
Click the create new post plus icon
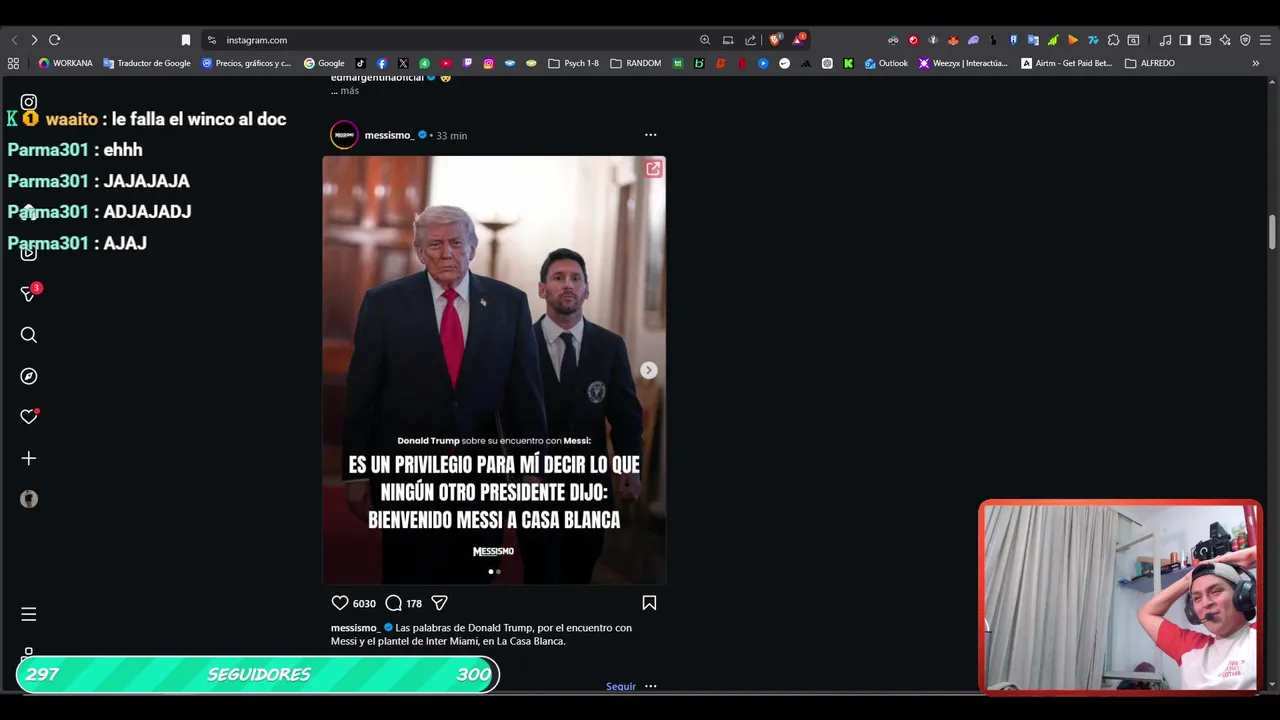(29, 458)
